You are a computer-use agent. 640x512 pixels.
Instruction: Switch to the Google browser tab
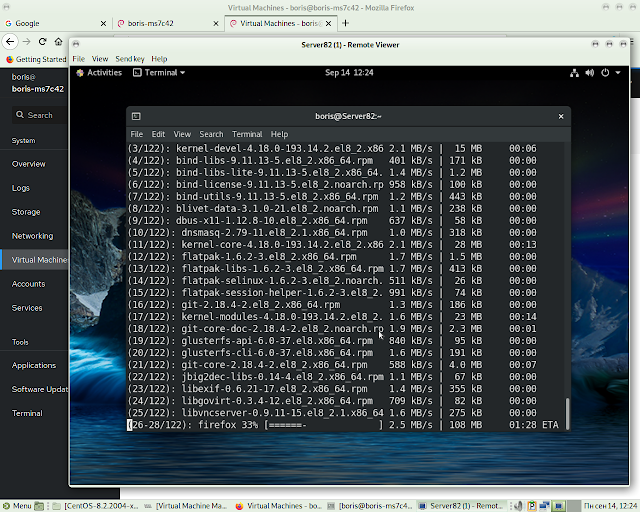click(x=56, y=23)
